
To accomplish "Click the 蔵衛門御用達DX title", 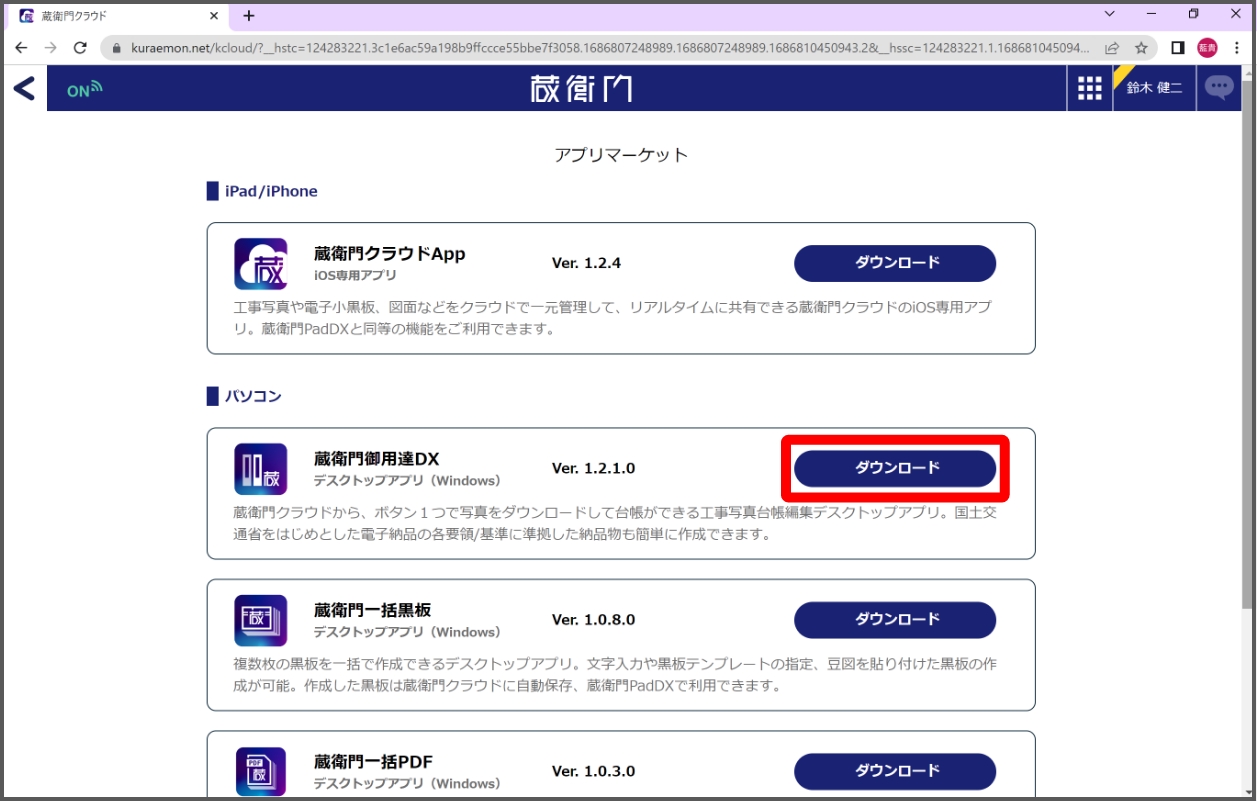I will click(x=377, y=459).
